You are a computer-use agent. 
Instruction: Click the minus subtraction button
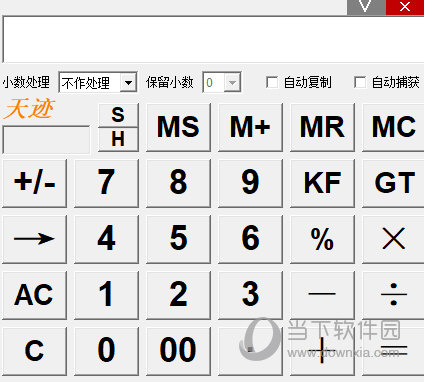click(322, 295)
